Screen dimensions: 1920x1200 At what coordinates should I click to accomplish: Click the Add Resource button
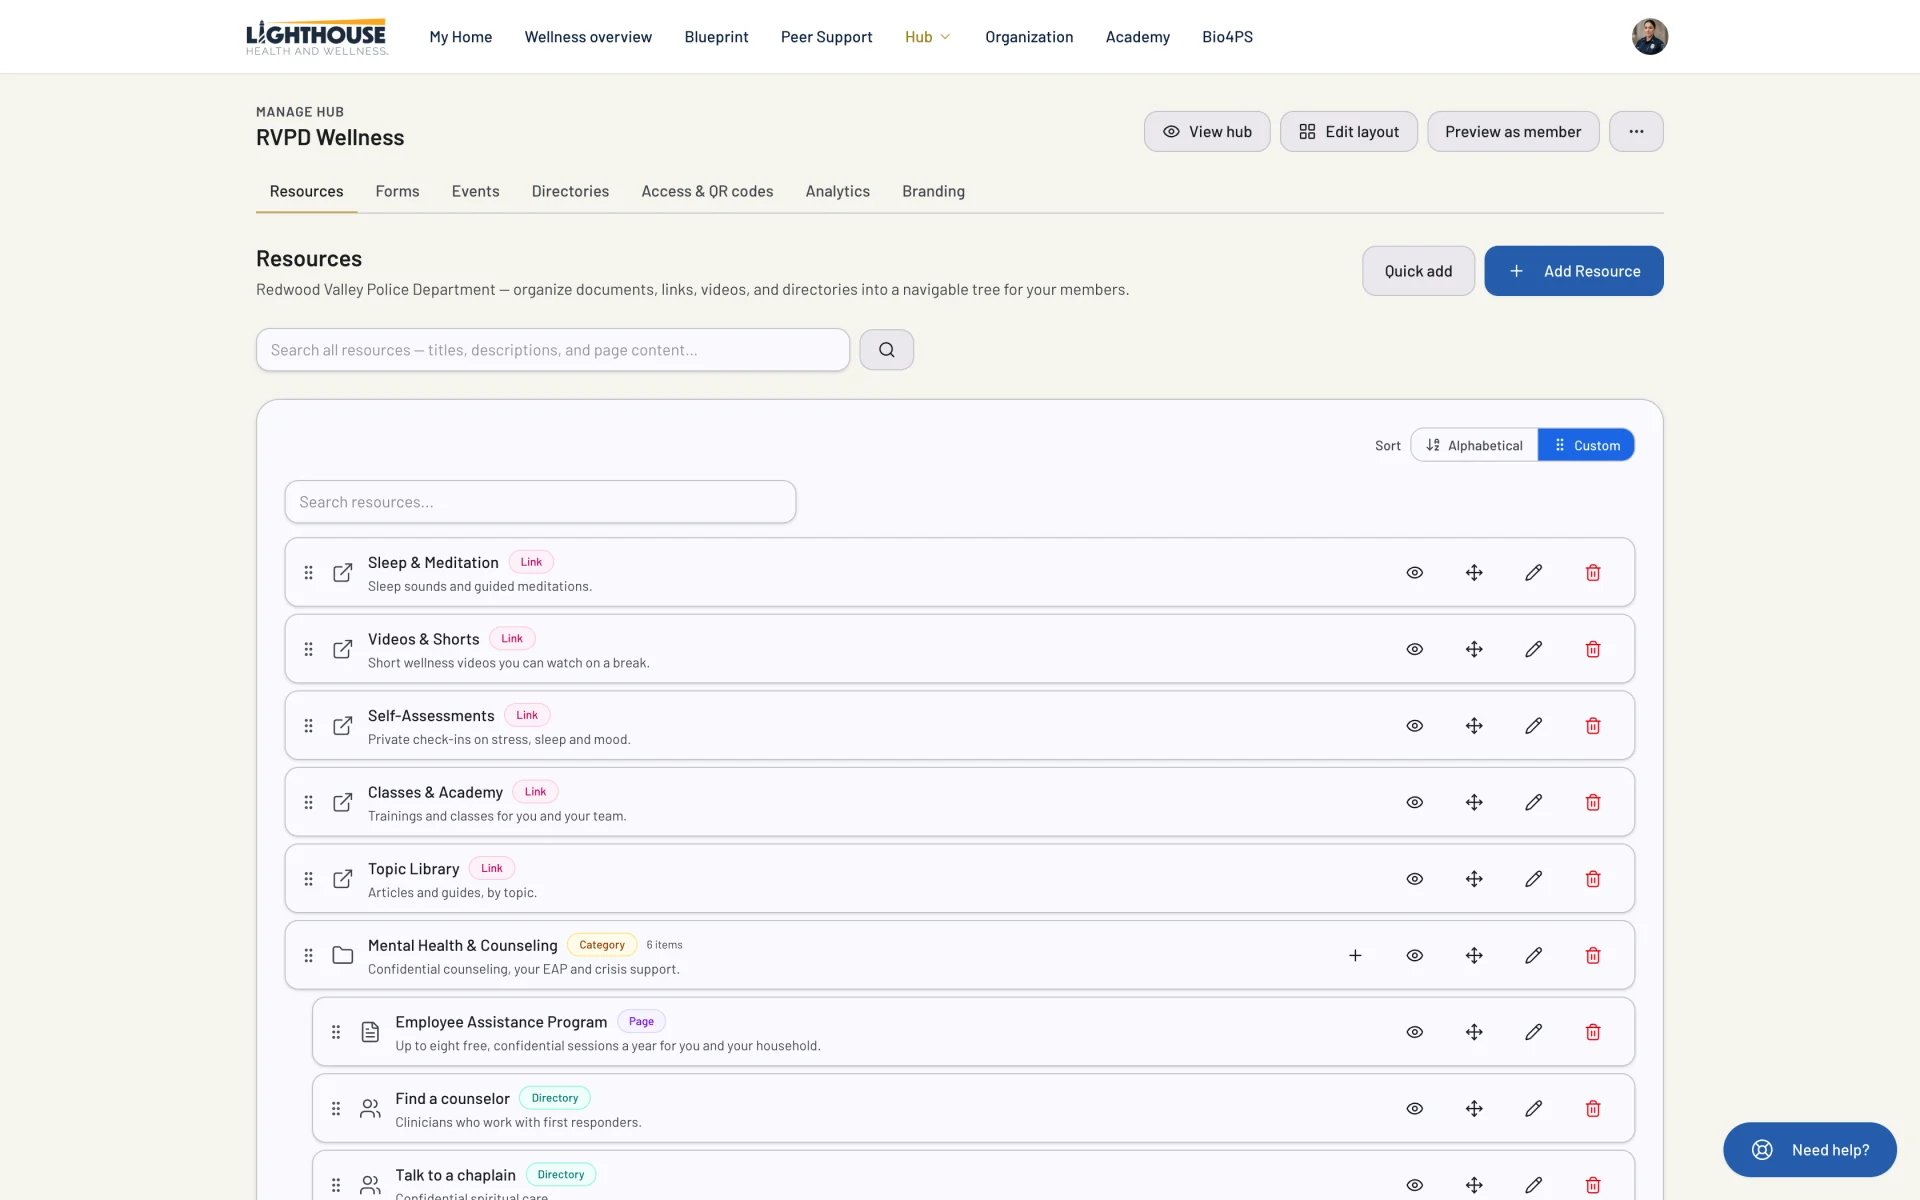tap(1573, 271)
